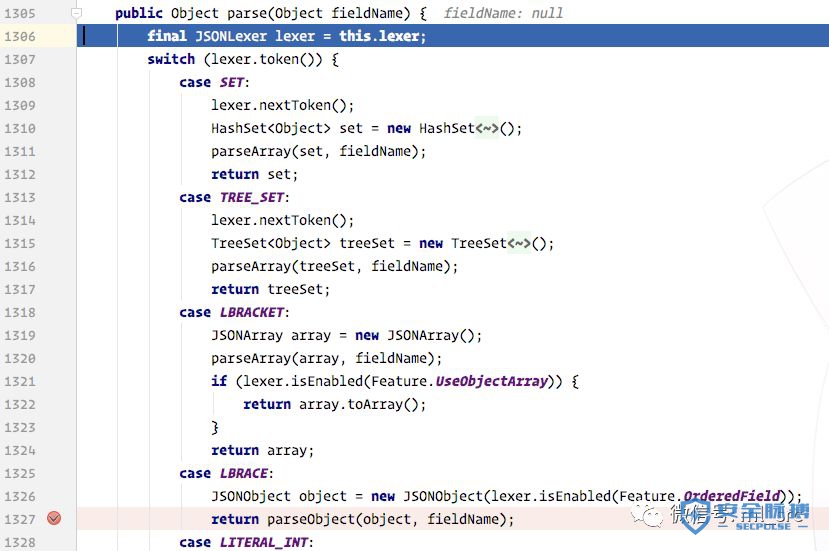Click the OrderedField feature constant
This screenshot has width=829, height=551.
coord(732,496)
